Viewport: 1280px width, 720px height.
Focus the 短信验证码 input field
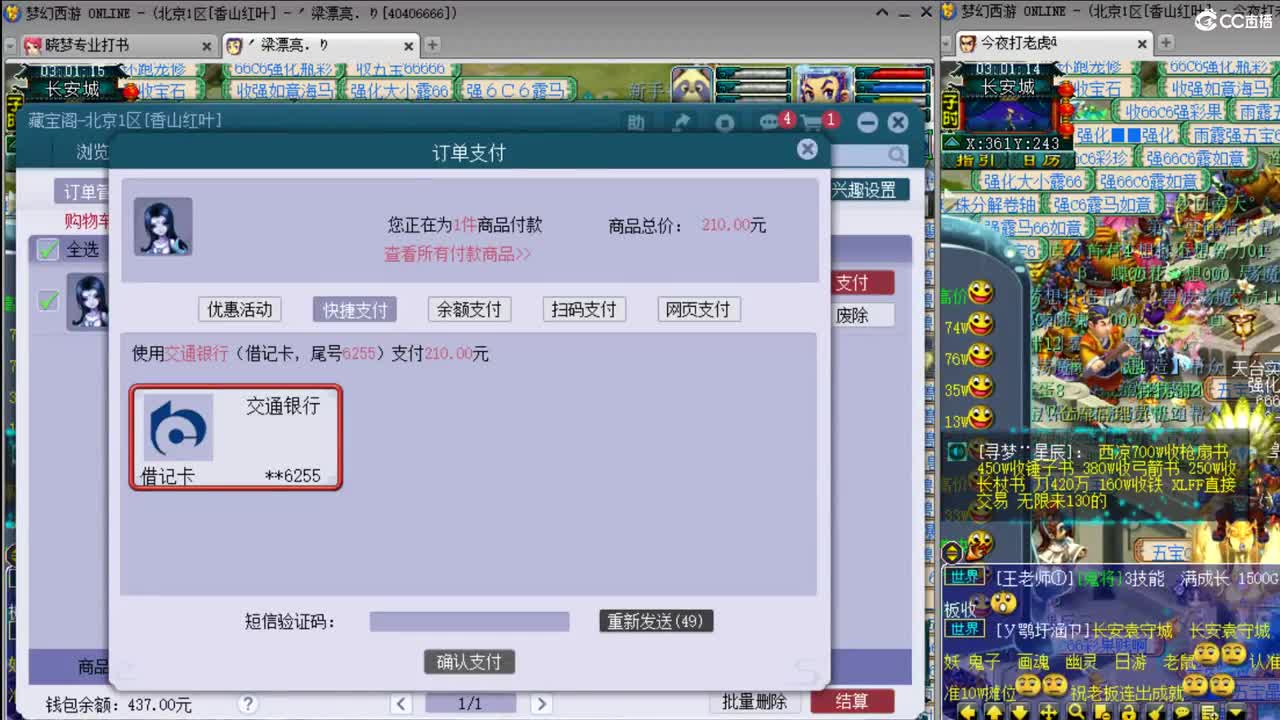pos(469,622)
